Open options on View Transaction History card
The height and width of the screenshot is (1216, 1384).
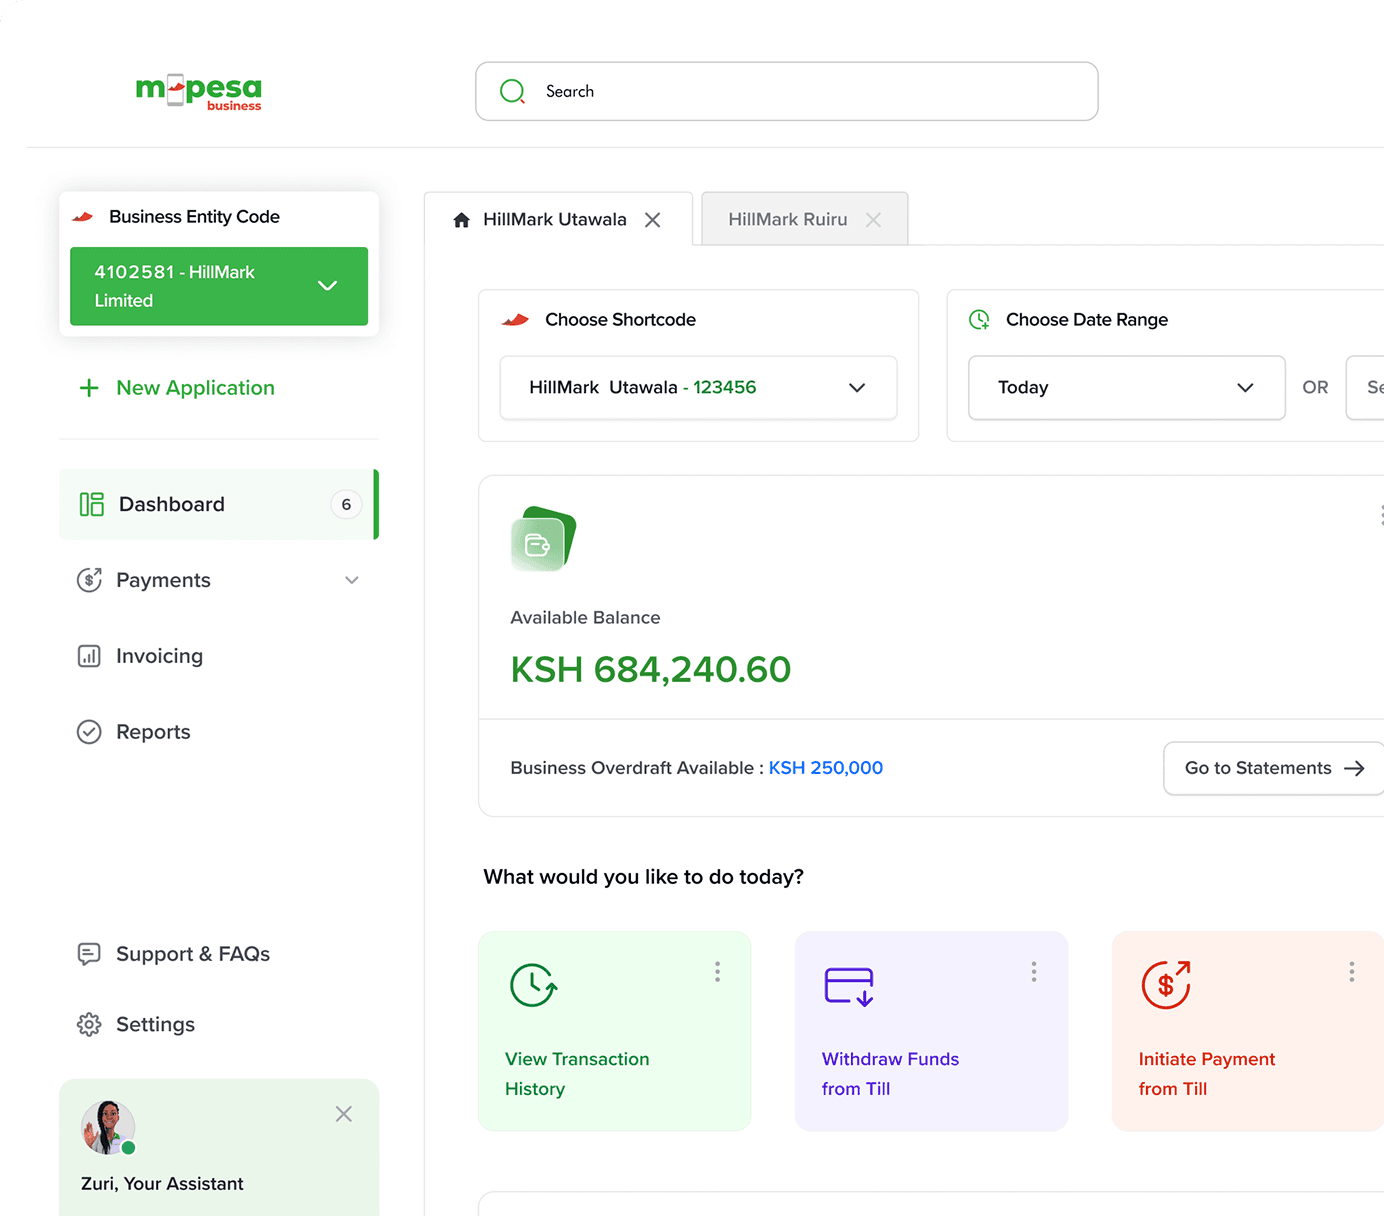click(x=717, y=972)
